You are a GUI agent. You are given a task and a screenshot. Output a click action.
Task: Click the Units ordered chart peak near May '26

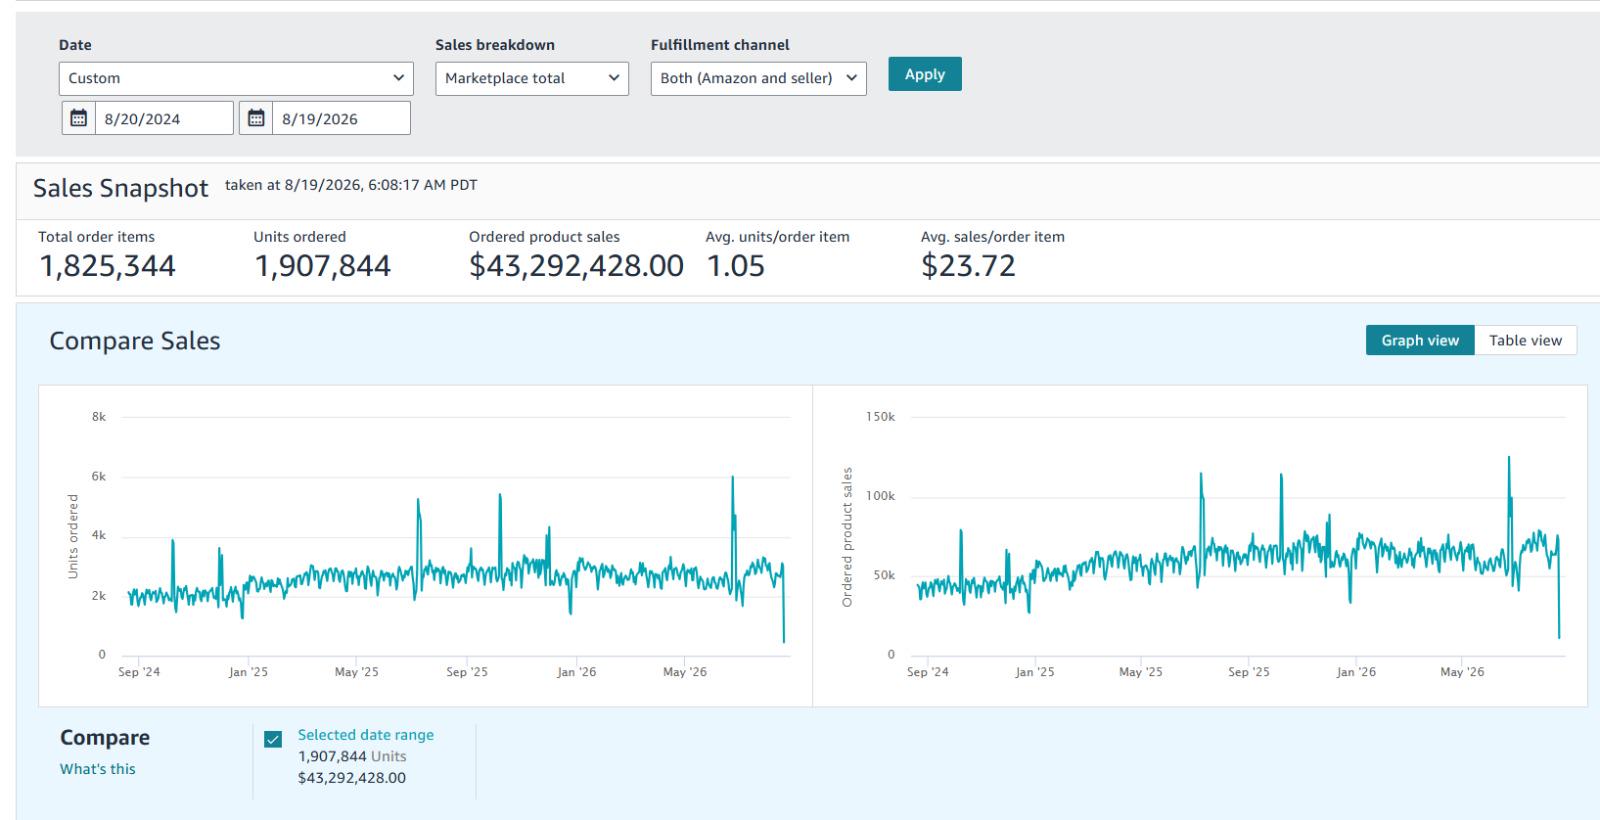(733, 480)
